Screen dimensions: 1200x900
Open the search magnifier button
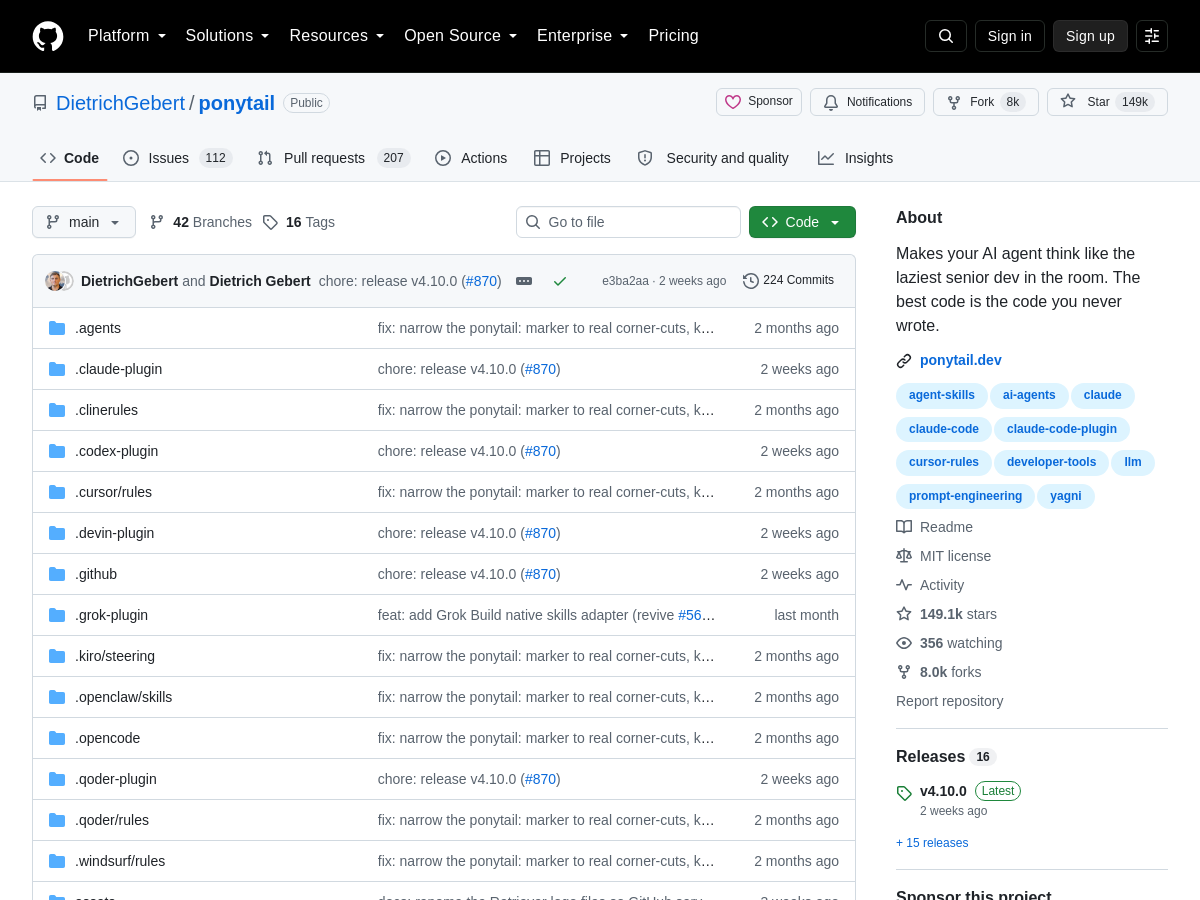pyautogui.click(x=946, y=36)
